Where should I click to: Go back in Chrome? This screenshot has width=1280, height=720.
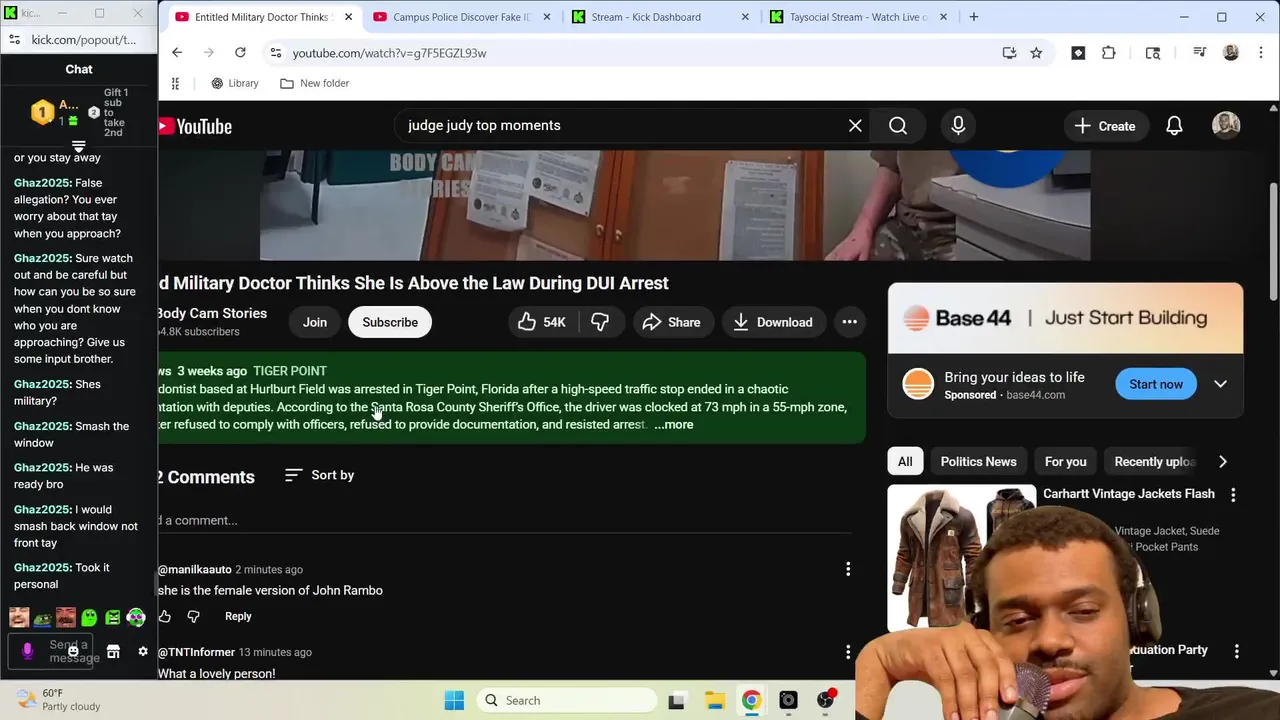point(177,52)
